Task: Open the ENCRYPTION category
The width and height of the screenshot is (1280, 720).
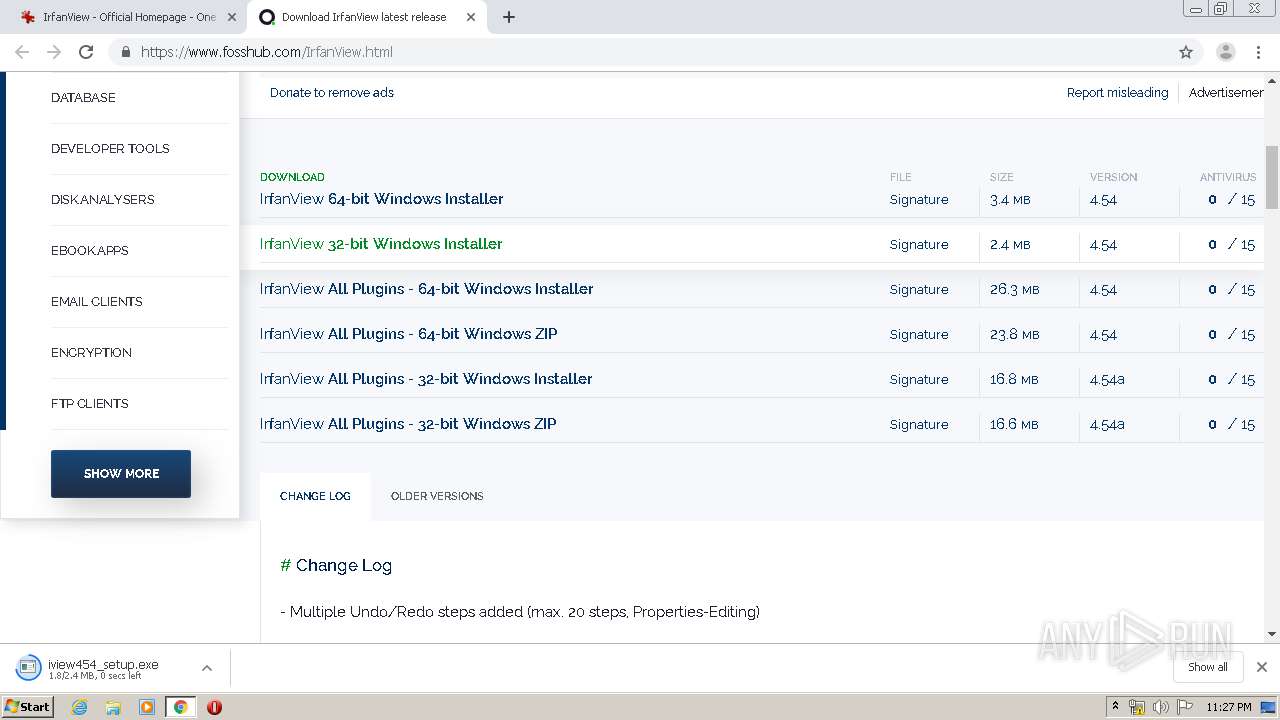Action: coord(91,353)
